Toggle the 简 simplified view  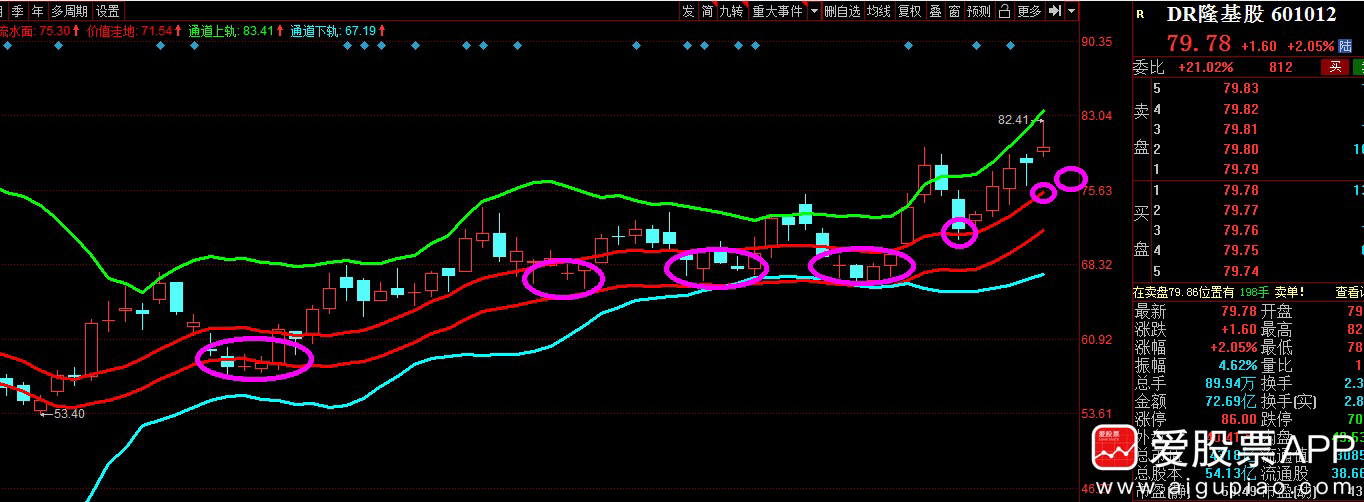tap(708, 12)
